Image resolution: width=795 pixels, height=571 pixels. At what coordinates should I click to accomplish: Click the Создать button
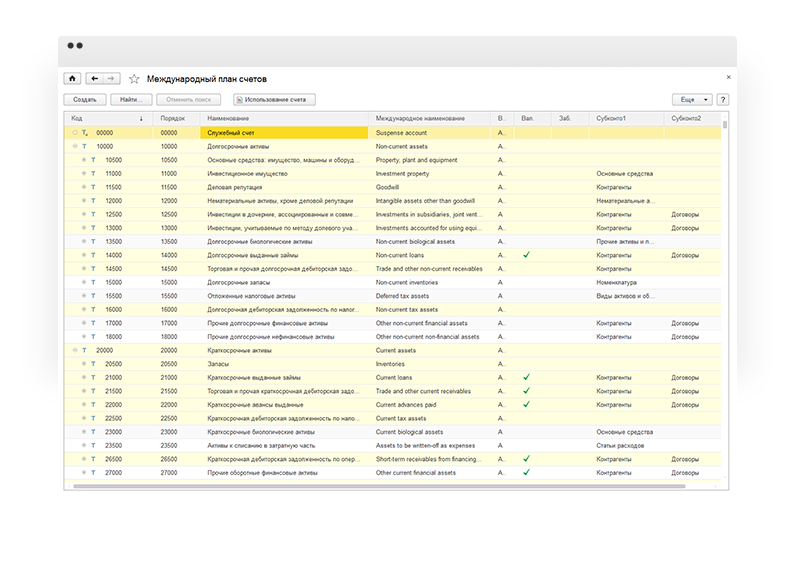coord(85,99)
